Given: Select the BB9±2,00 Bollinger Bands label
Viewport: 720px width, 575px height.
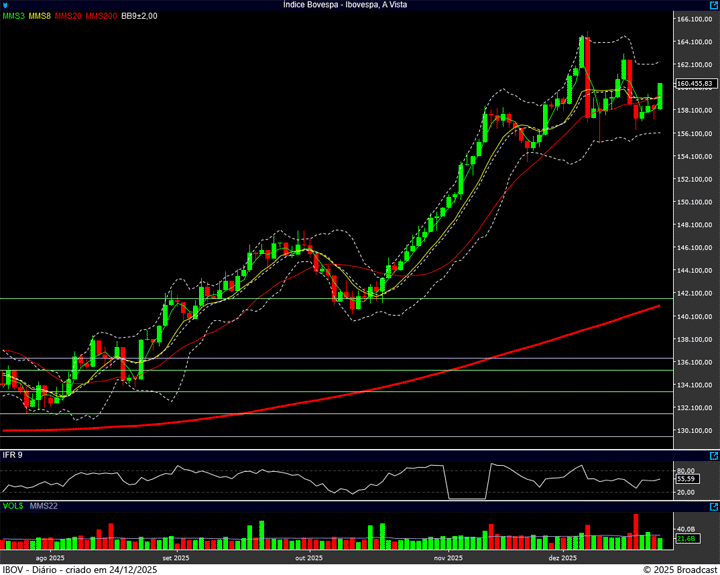Looking at the screenshot, I should click(x=139, y=16).
